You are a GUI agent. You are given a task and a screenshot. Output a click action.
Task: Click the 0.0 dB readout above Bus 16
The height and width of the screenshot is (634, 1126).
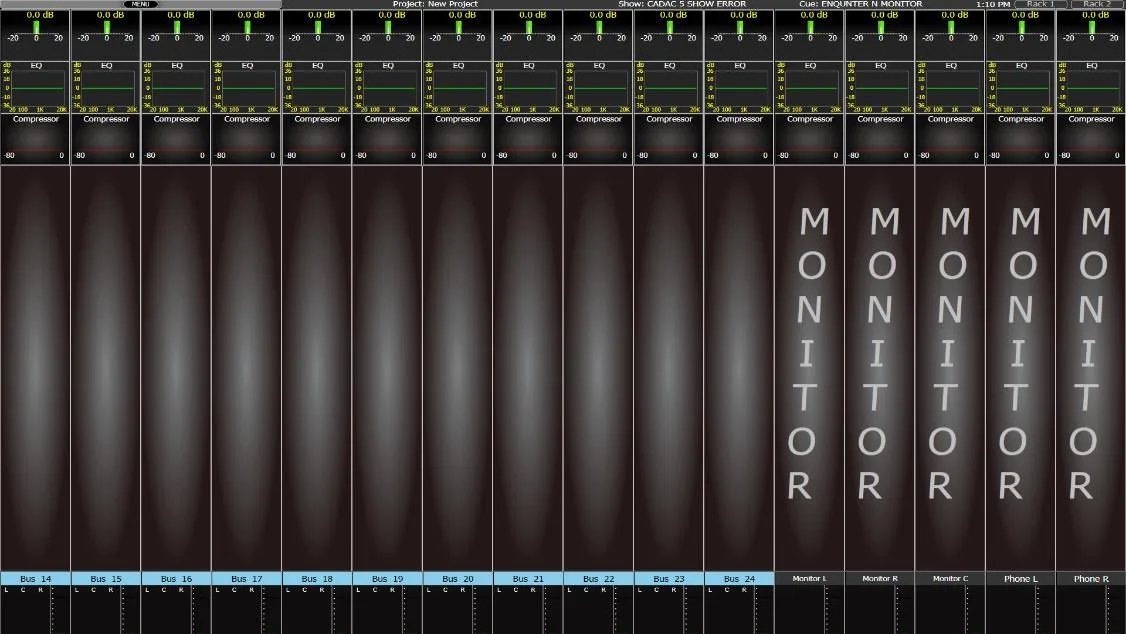tap(180, 14)
